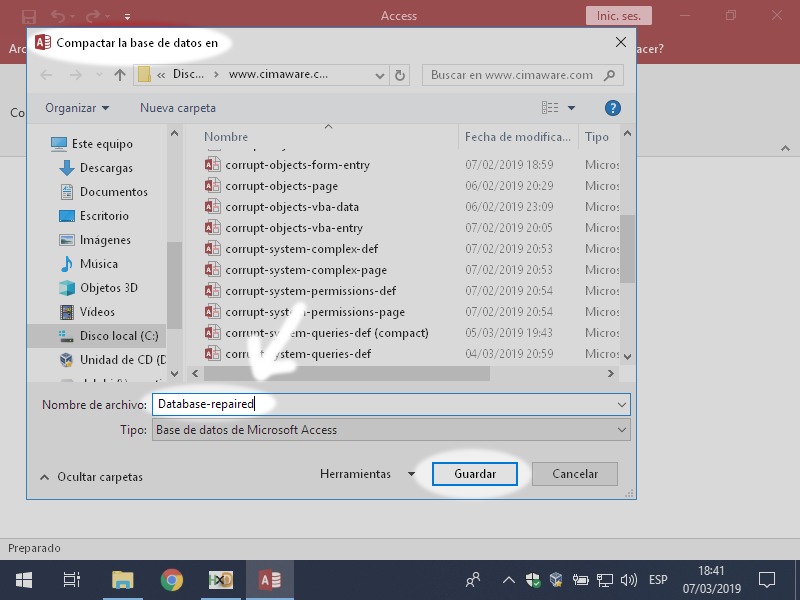This screenshot has width=800, height=600.
Task: Open Chrome from the taskbar
Action: click(x=172, y=580)
